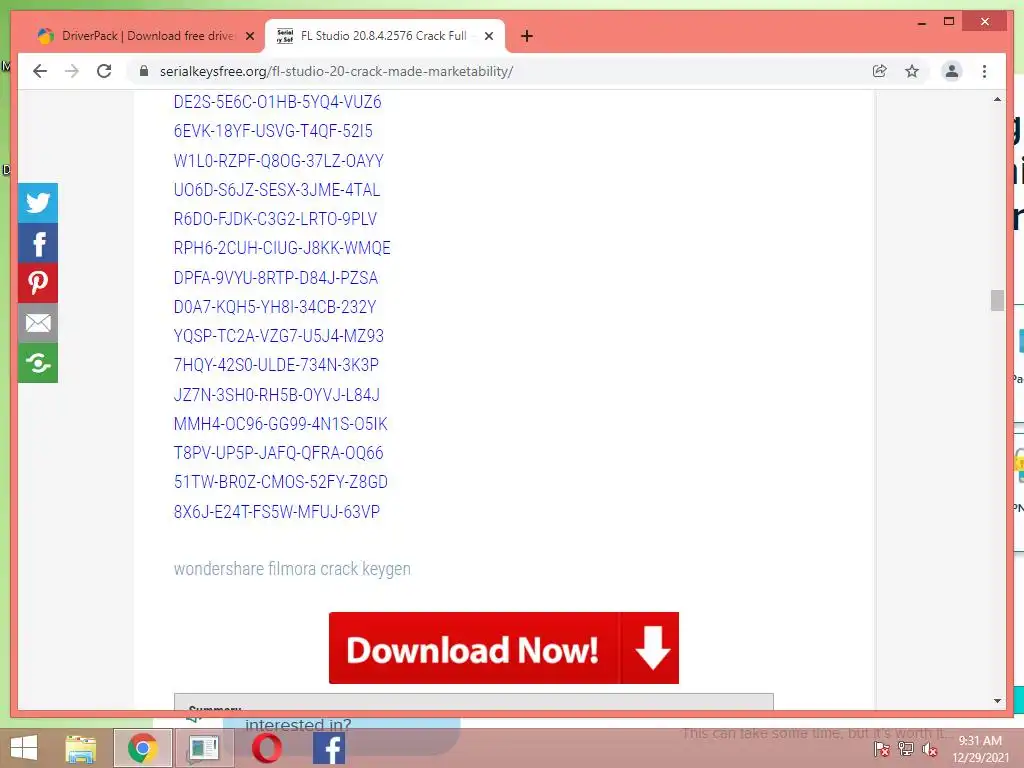
Task: Share page on Twitter
Action: pyautogui.click(x=38, y=203)
